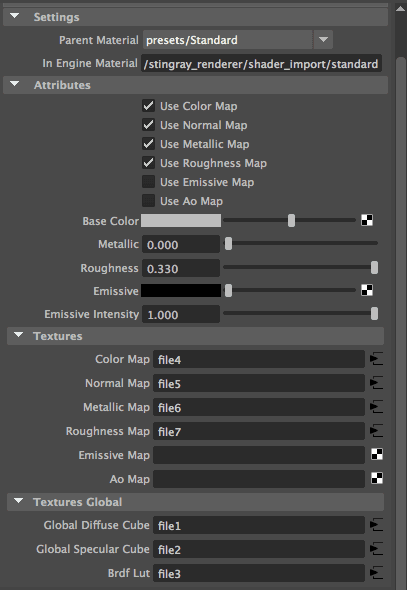Viewport: 407px width, 590px height.
Task: Open the Color Map file4 connection icon
Action: click(377, 359)
